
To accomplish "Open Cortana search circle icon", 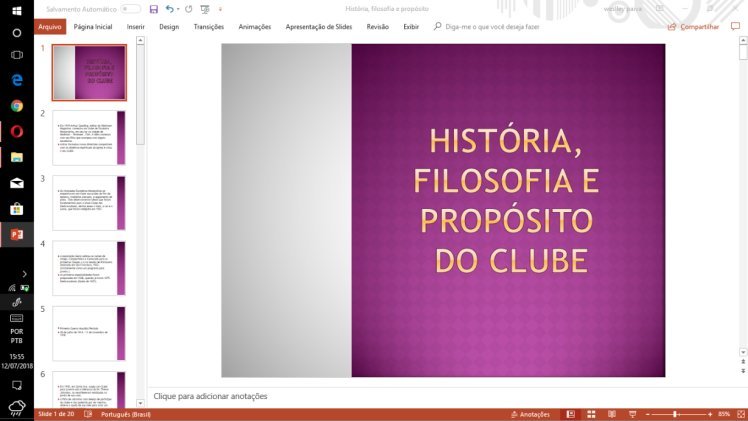I will click(x=17, y=33).
